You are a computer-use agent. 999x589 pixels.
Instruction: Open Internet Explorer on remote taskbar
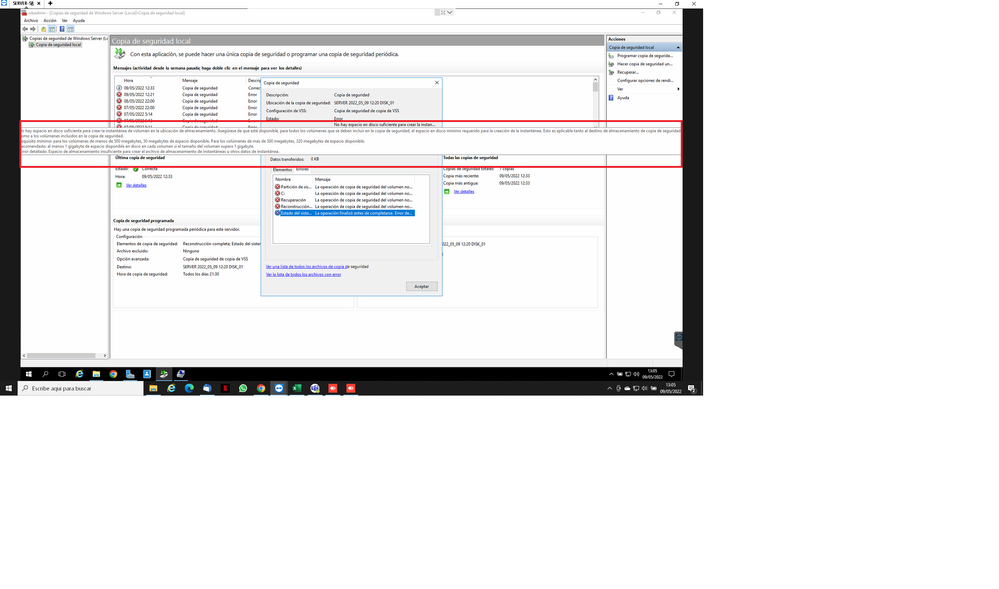79,374
